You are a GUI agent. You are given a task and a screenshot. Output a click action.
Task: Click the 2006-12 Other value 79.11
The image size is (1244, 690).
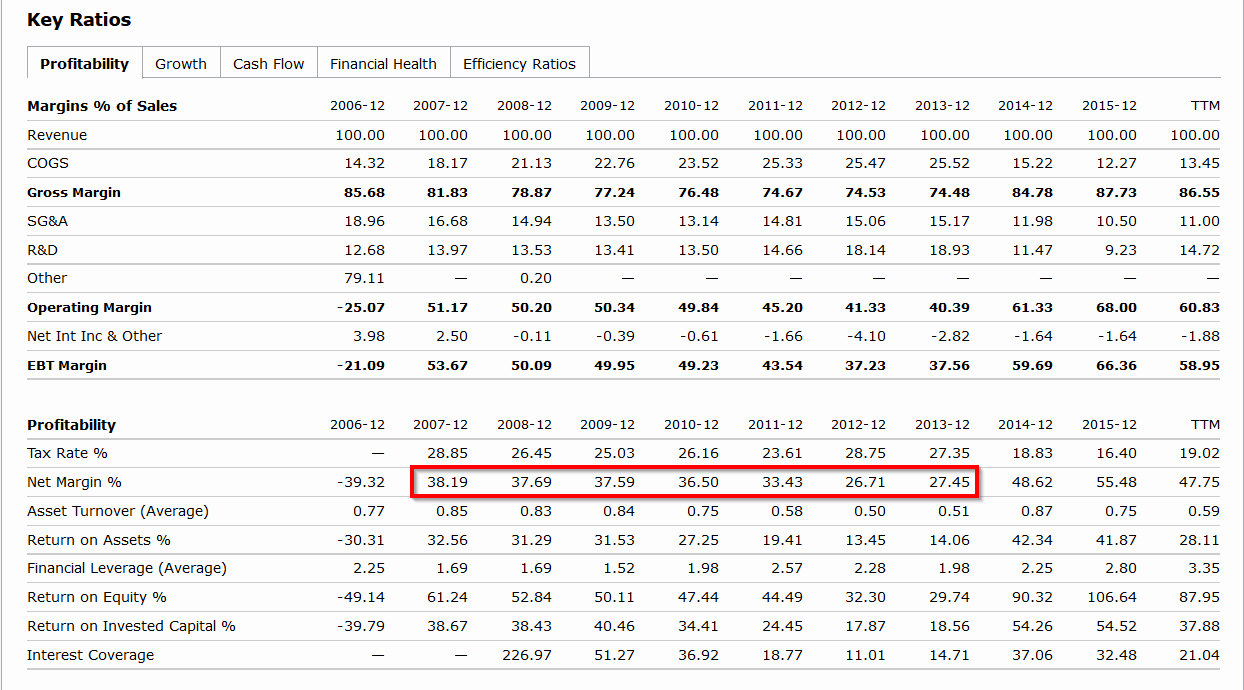(x=364, y=278)
